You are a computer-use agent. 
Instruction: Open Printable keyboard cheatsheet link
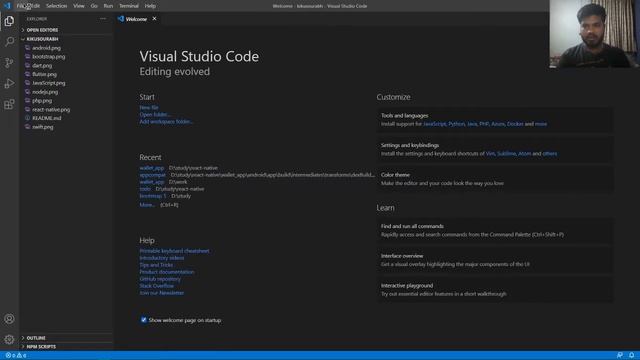174,251
